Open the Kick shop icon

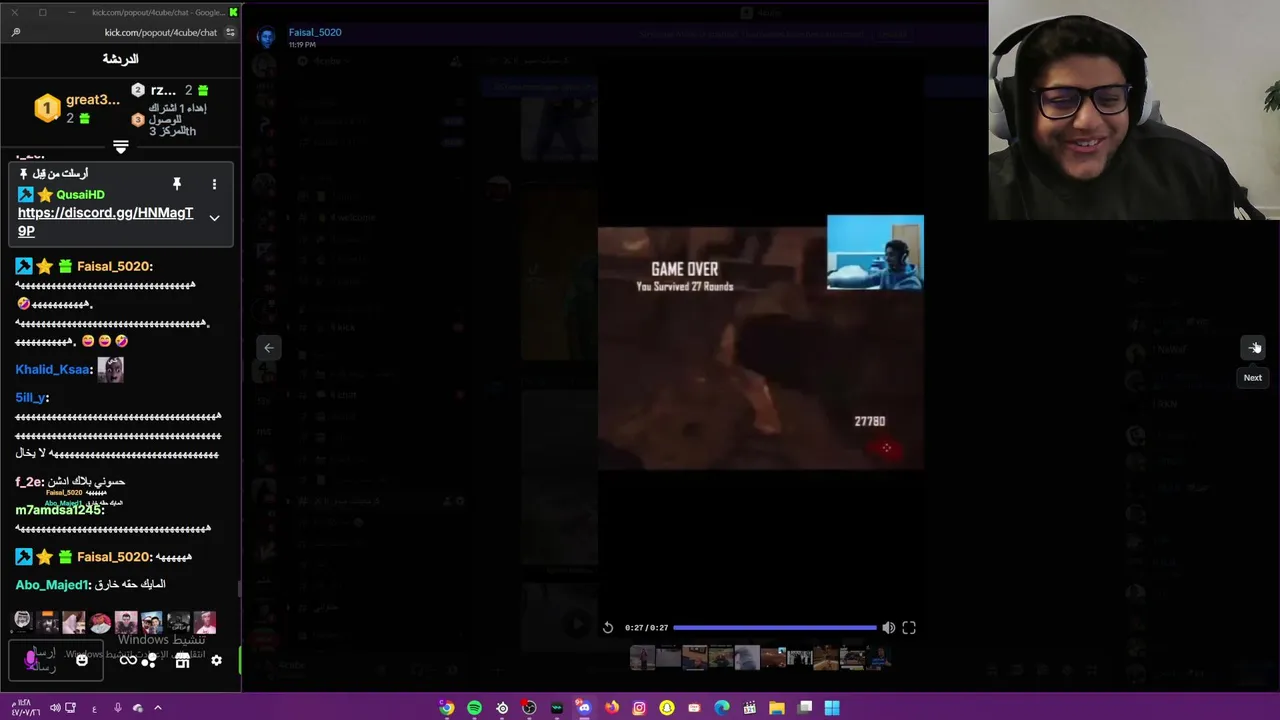click(x=182, y=660)
